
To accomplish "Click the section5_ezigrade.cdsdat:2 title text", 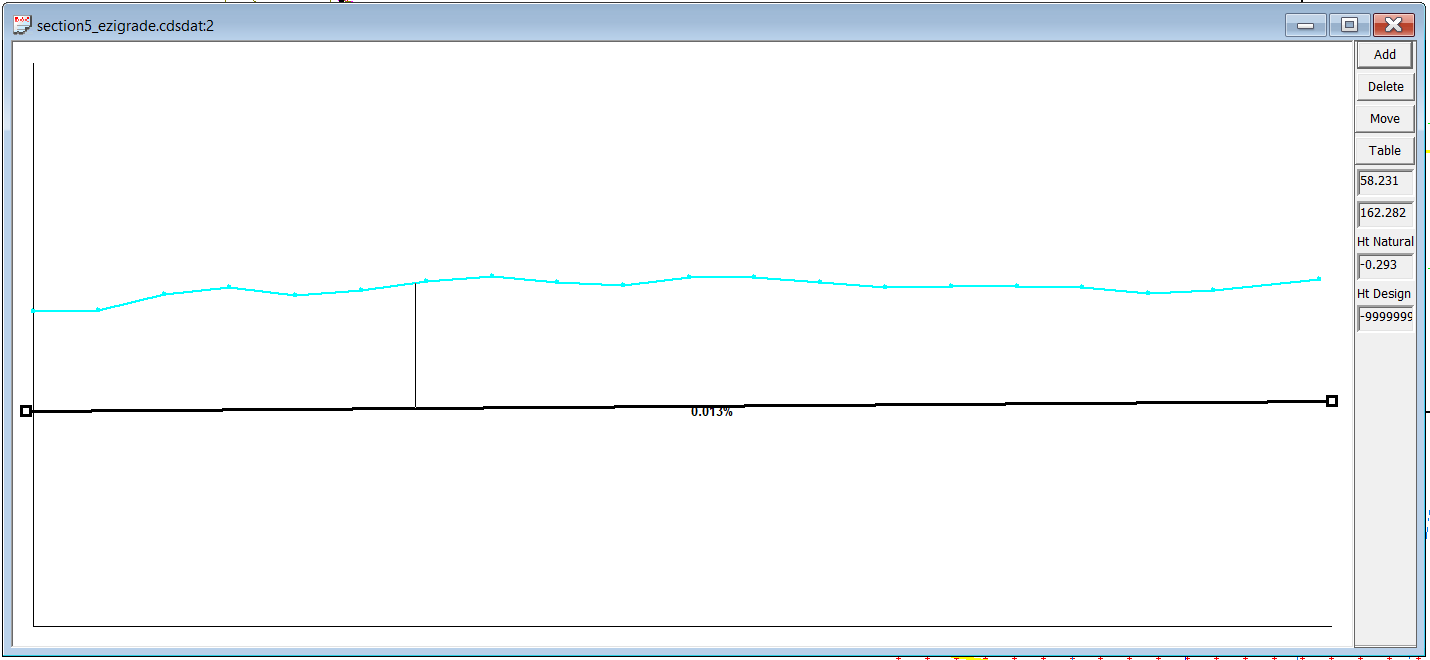I will click(125, 26).
